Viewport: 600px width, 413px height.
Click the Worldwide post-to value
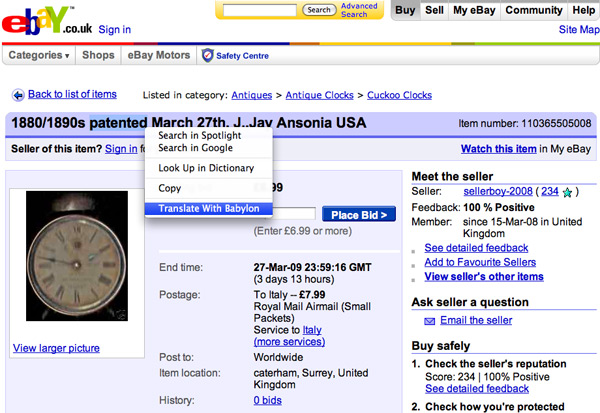278,357
